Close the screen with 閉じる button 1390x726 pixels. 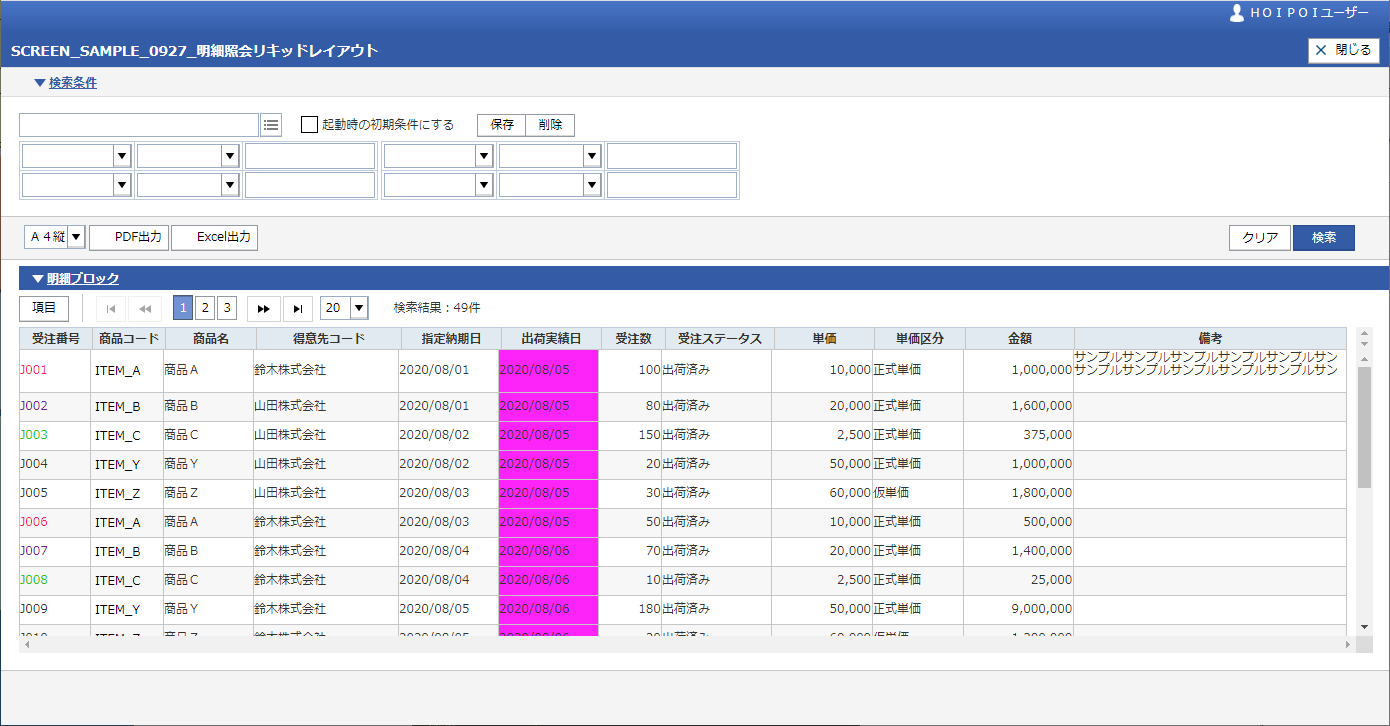pos(1343,50)
